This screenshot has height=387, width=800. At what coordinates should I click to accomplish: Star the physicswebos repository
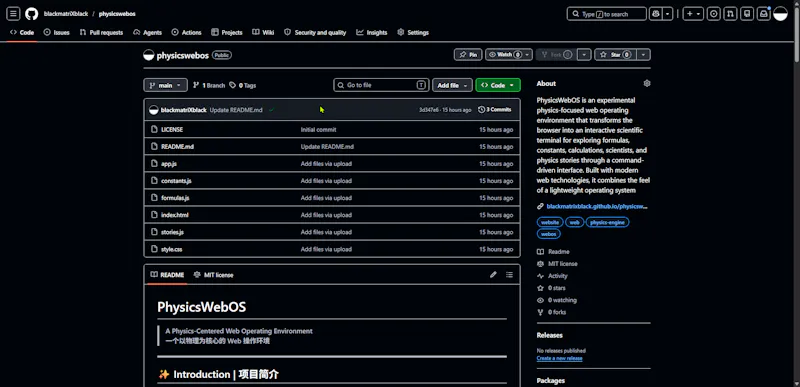616,55
